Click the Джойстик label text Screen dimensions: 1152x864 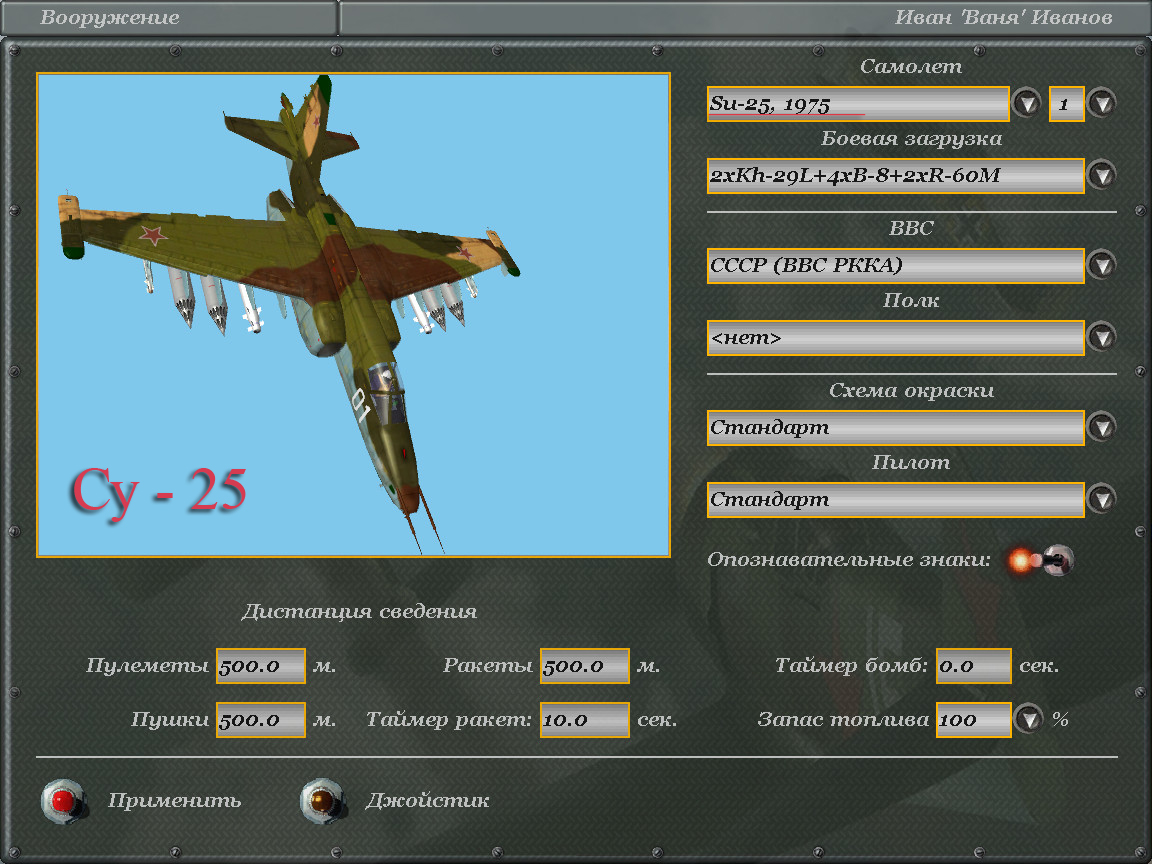click(x=427, y=801)
